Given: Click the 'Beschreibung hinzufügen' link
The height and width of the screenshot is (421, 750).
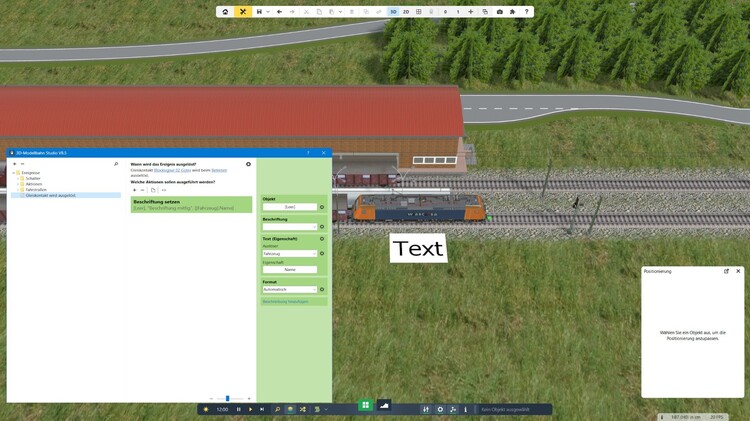Looking at the screenshot, I should 286,302.
